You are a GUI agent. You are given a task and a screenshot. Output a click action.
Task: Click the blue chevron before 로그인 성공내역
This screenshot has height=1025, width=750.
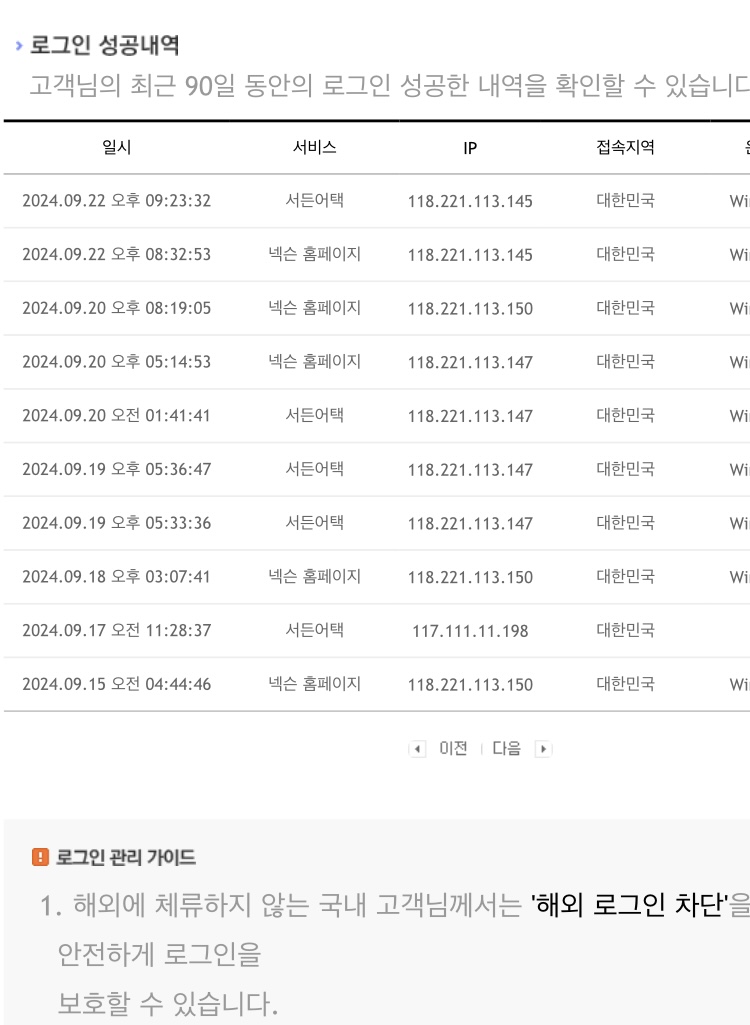pos(19,46)
